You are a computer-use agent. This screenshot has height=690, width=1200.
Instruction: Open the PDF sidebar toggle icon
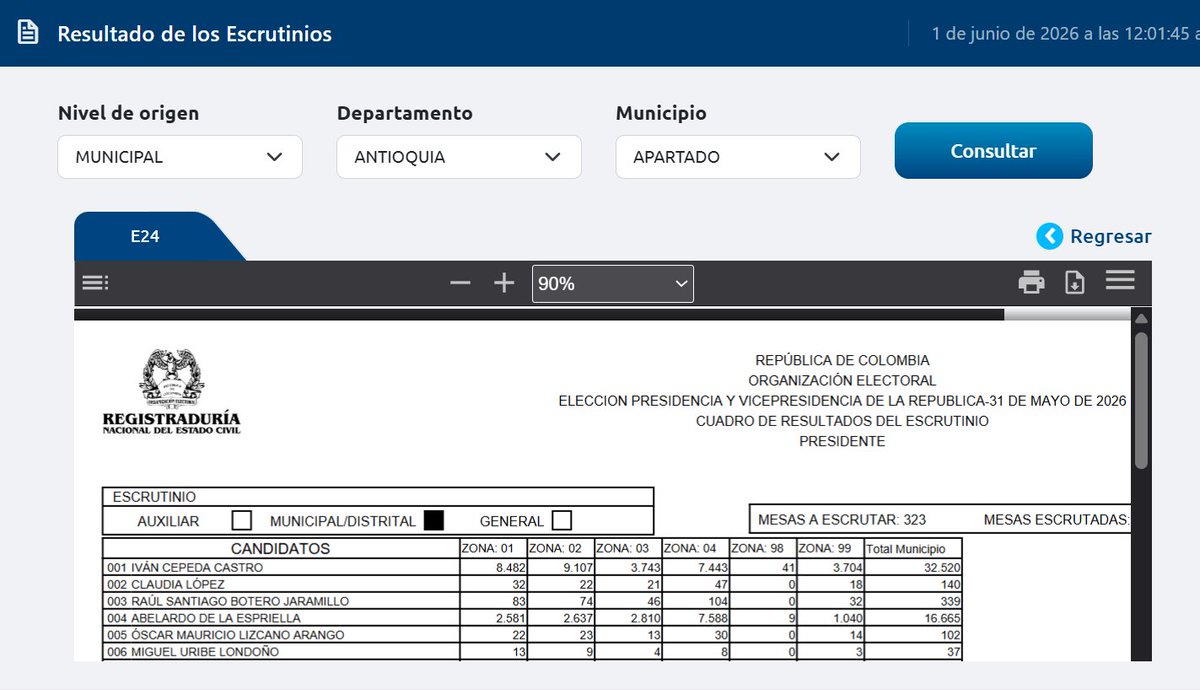tap(95, 283)
